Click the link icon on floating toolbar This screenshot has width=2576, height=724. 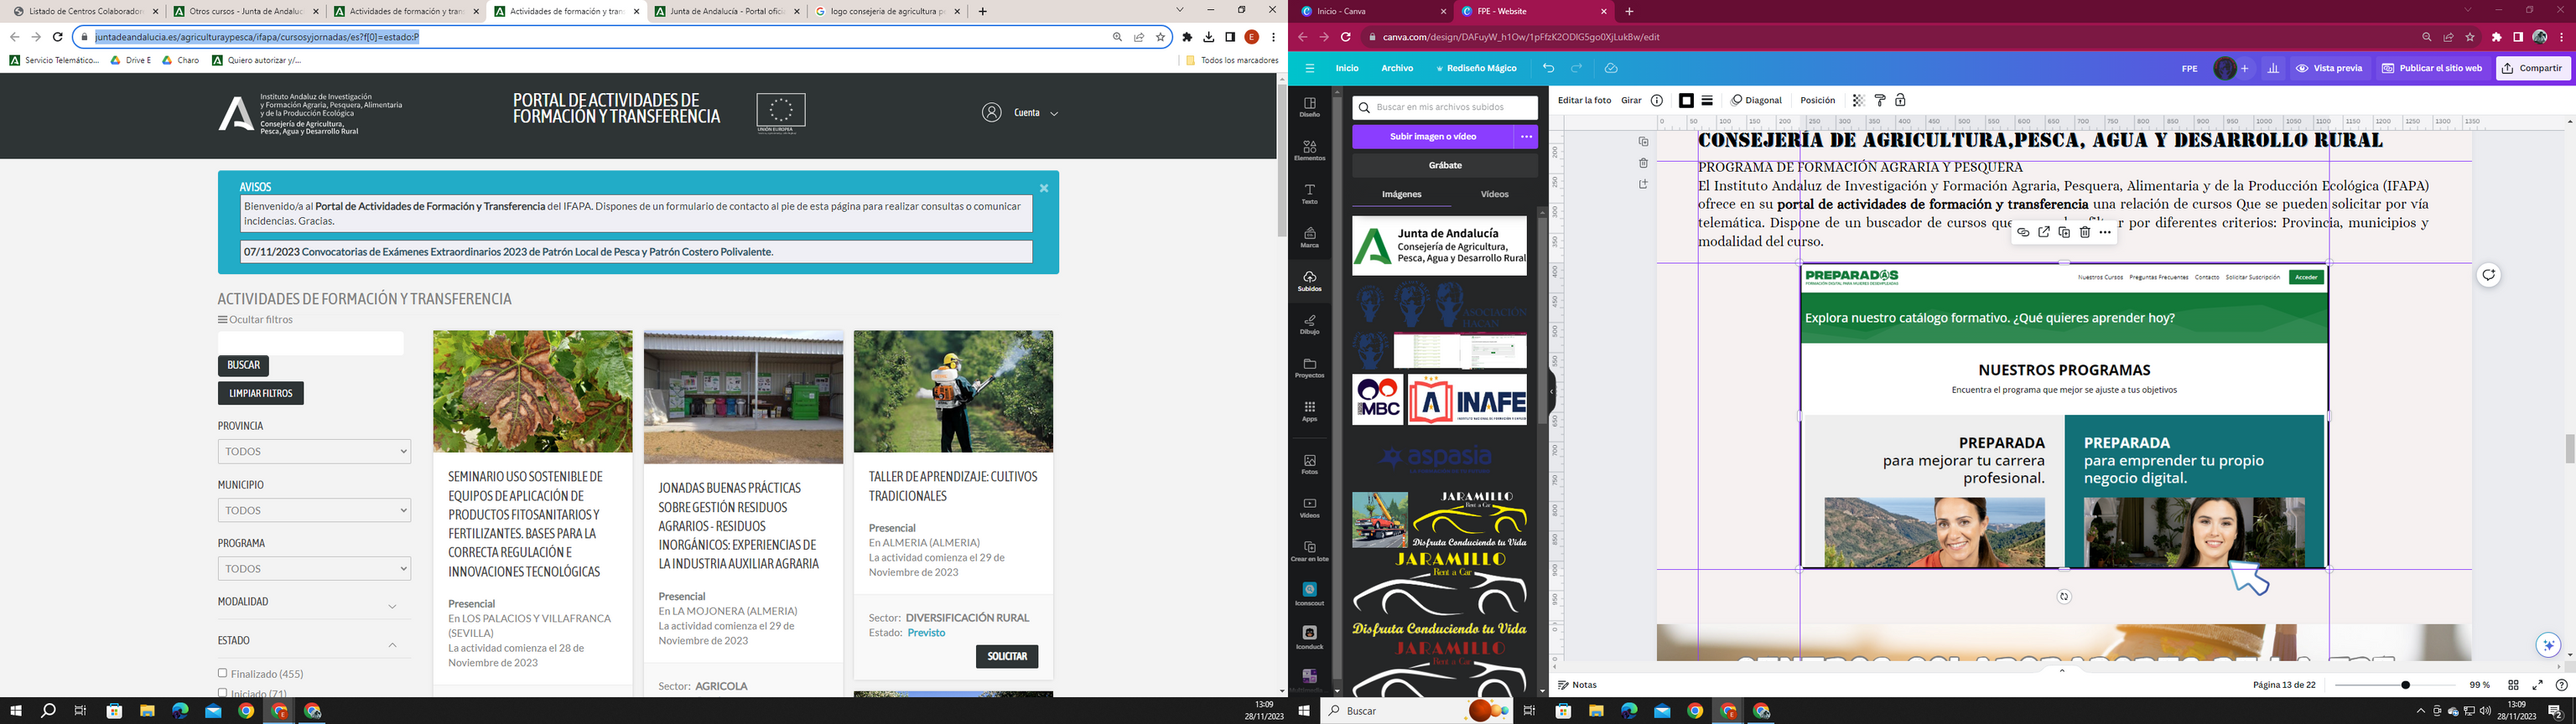point(2023,232)
